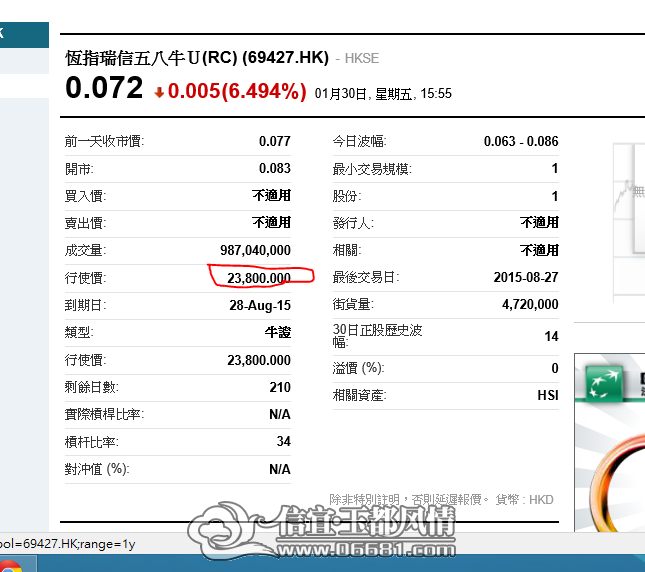Click the 開市 open value 0.083
645x572 pixels.
[275, 169]
